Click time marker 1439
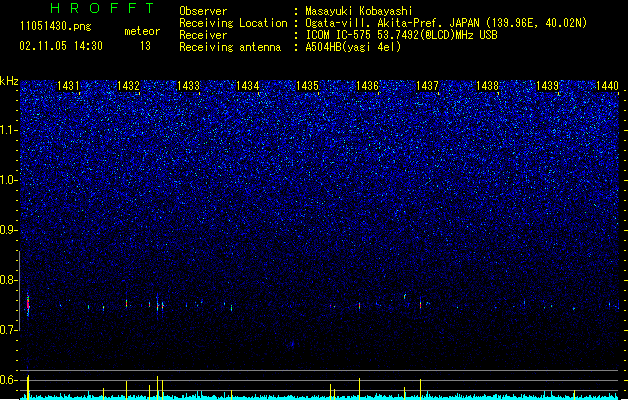629x400 pixels. pos(548,85)
